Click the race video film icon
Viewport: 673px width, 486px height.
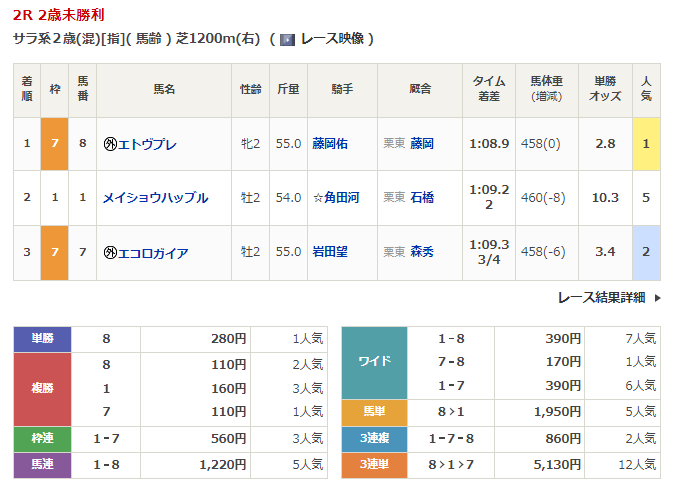(287, 40)
